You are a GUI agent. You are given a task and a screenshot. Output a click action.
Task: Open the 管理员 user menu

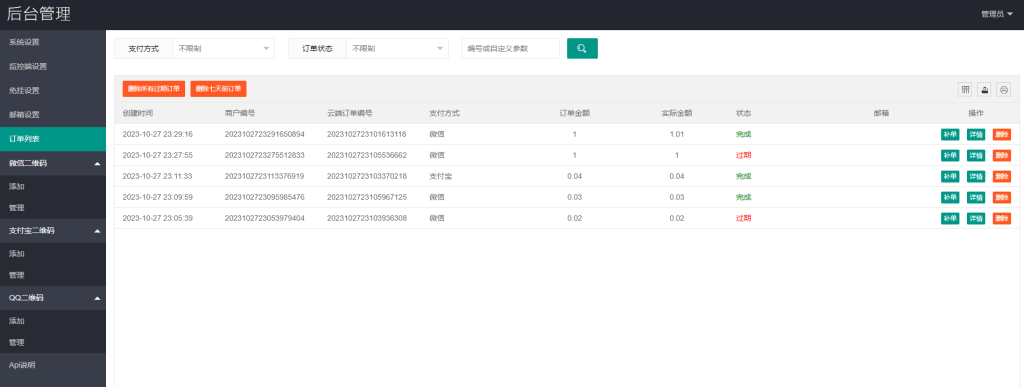[x=997, y=14]
